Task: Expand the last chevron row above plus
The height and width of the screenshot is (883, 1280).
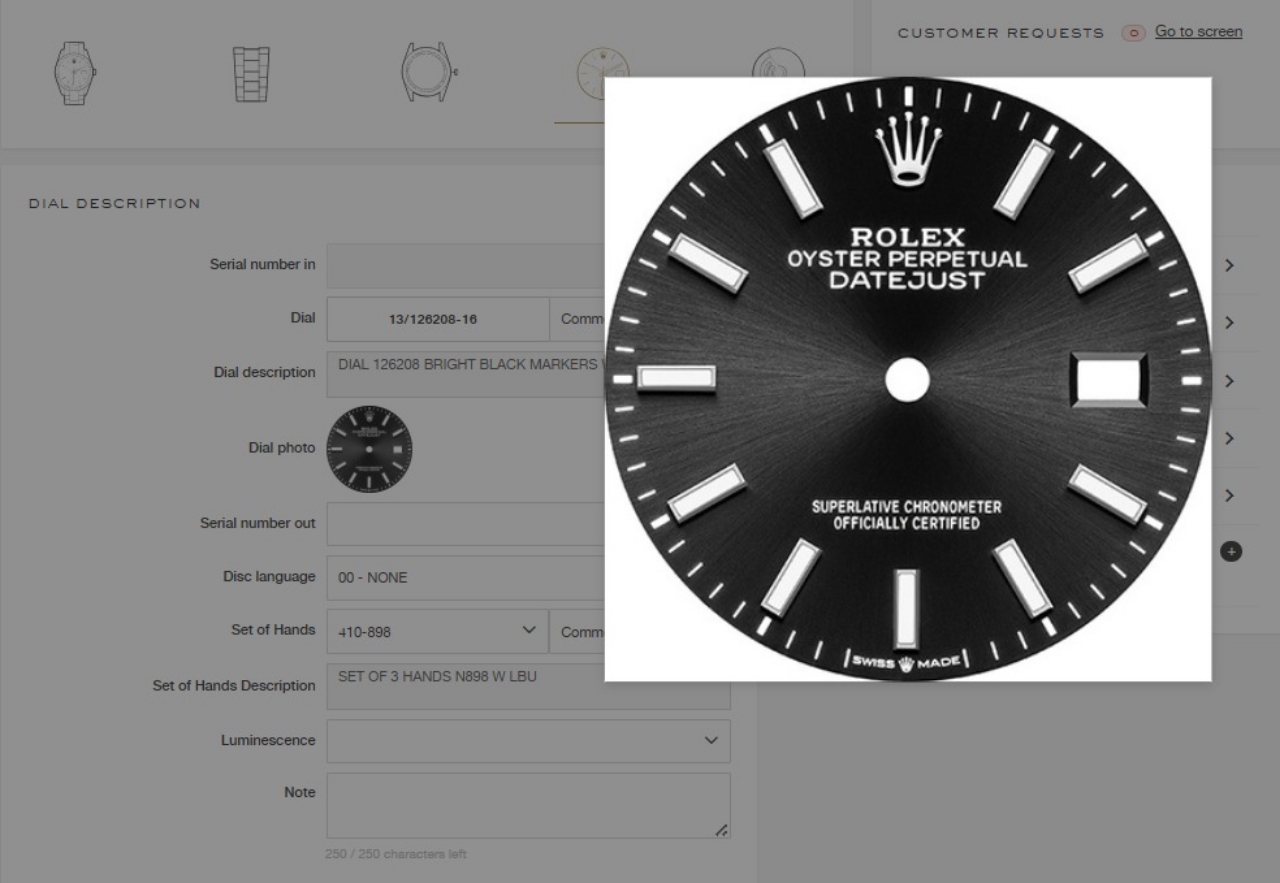Action: [1229, 496]
